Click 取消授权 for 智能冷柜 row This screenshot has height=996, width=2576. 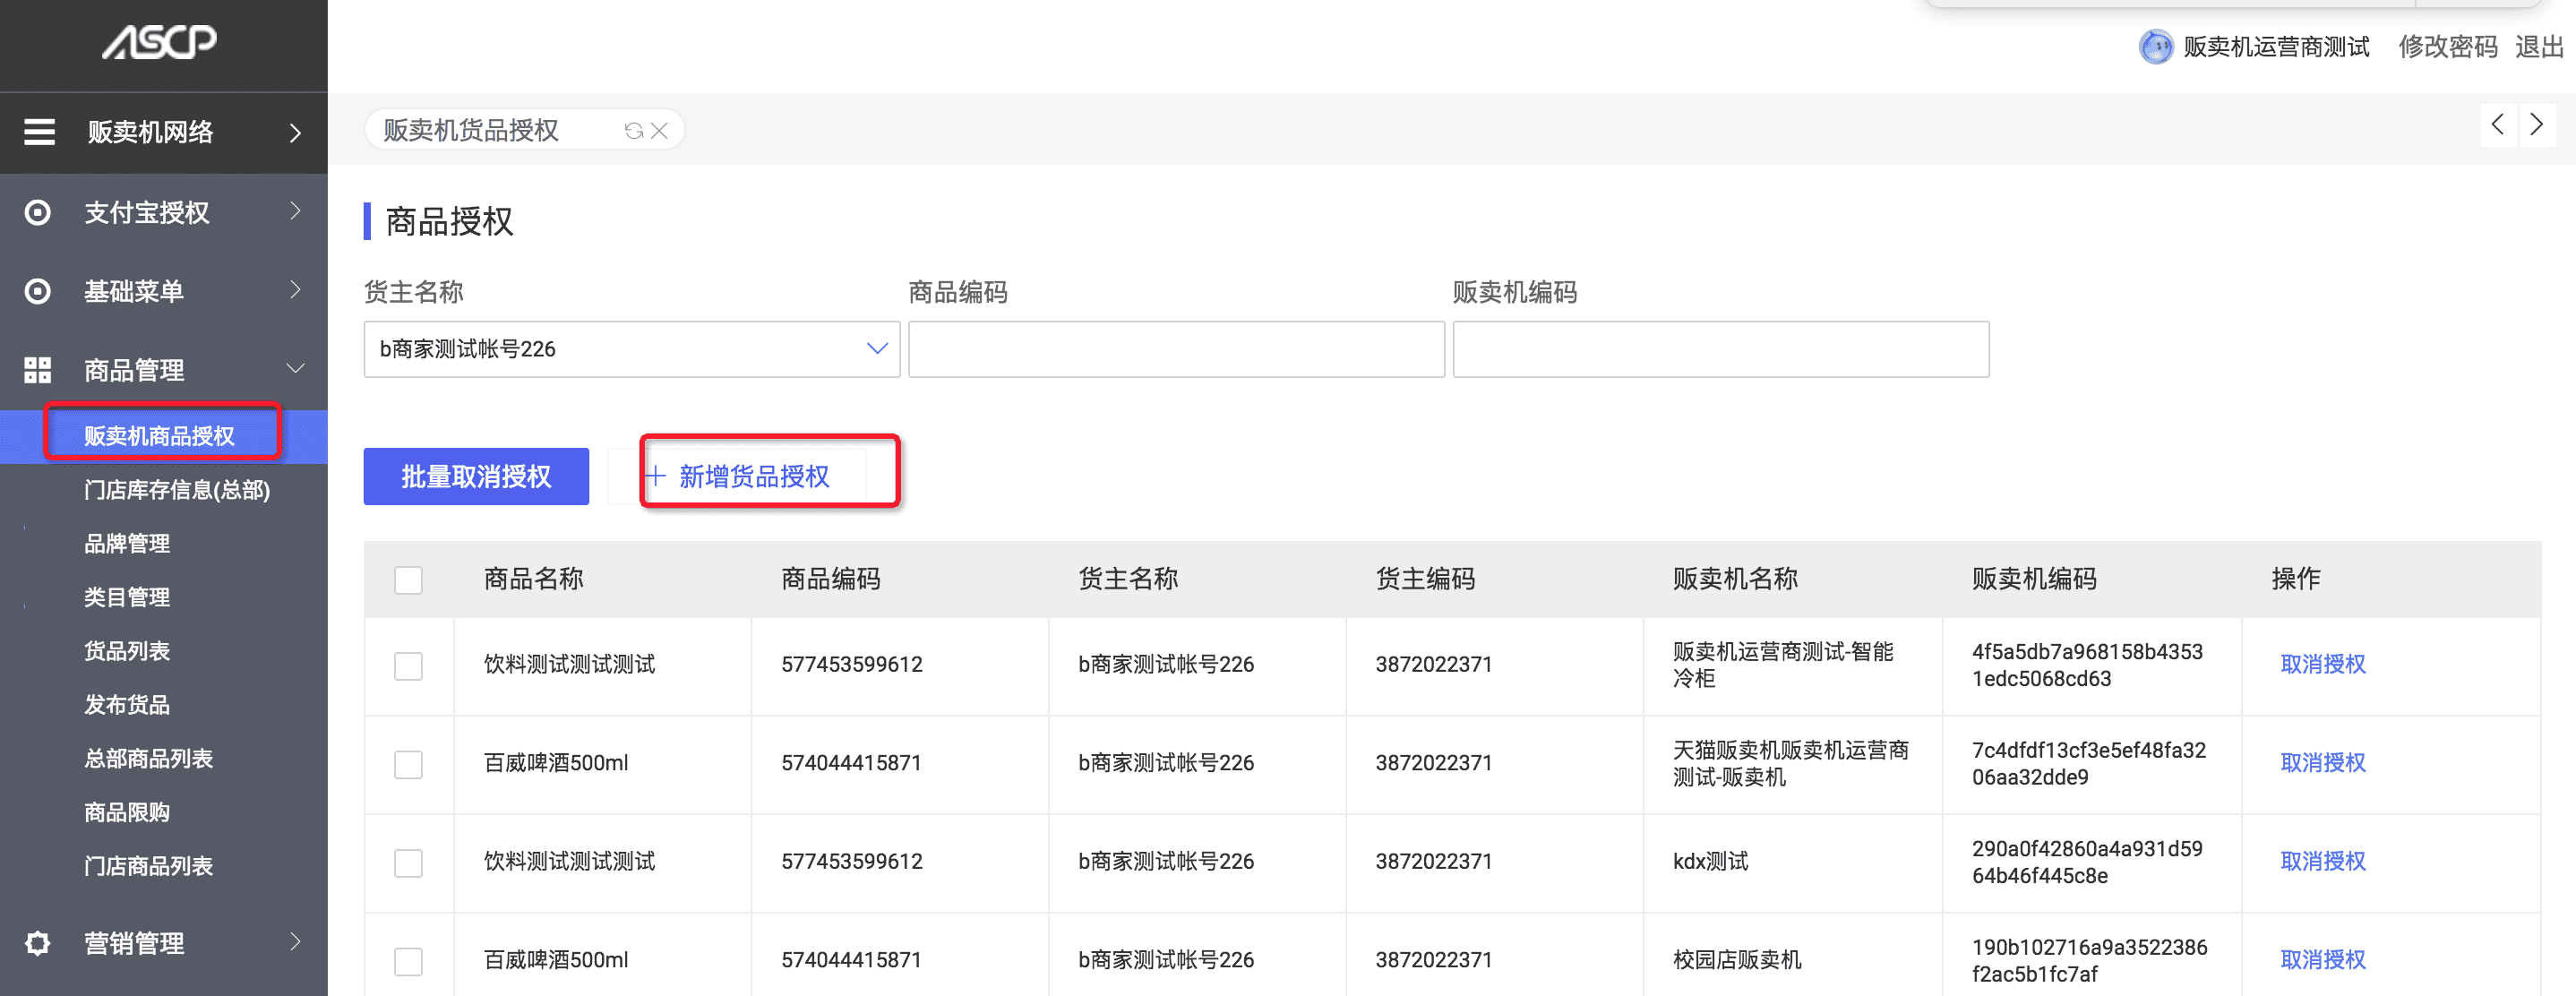pos(2323,665)
